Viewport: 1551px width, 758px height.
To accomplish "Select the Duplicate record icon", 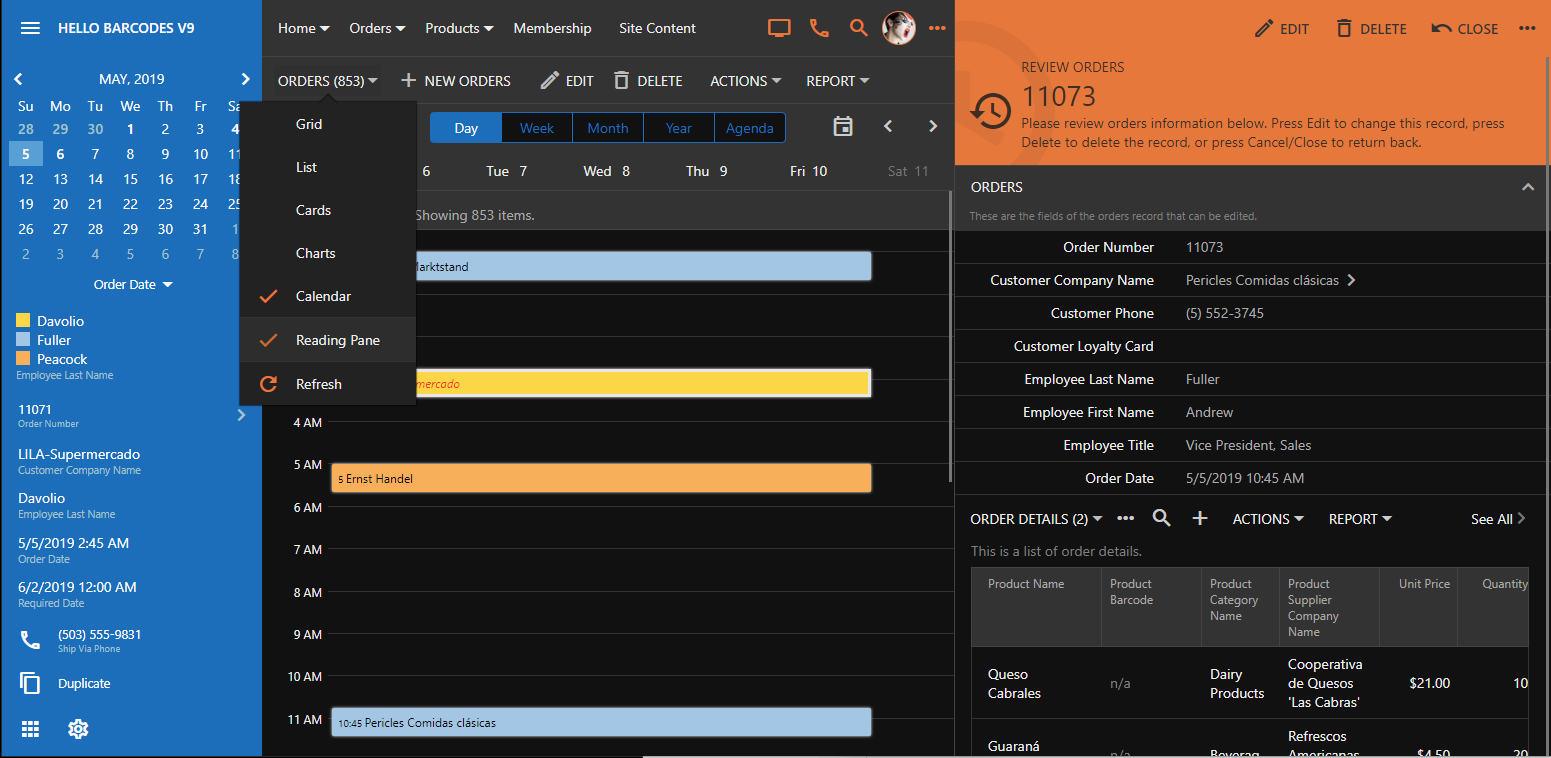I will click(31, 683).
